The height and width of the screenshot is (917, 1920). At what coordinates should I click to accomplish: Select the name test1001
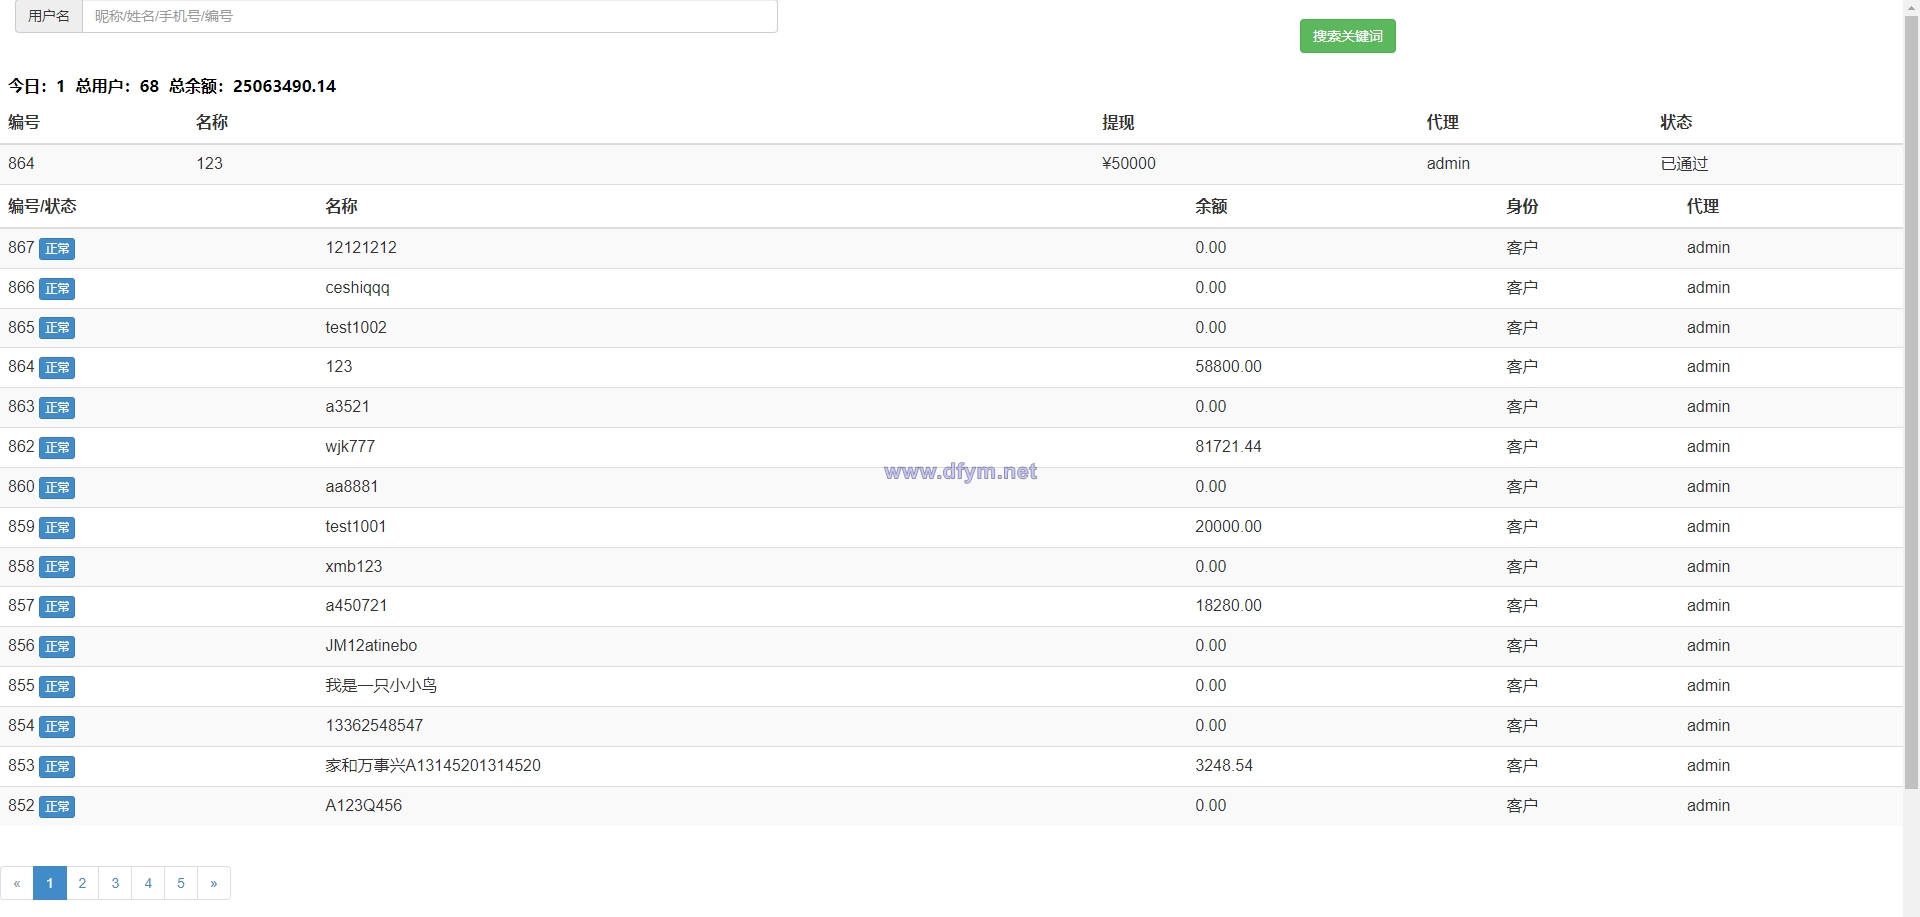(356, 526)
